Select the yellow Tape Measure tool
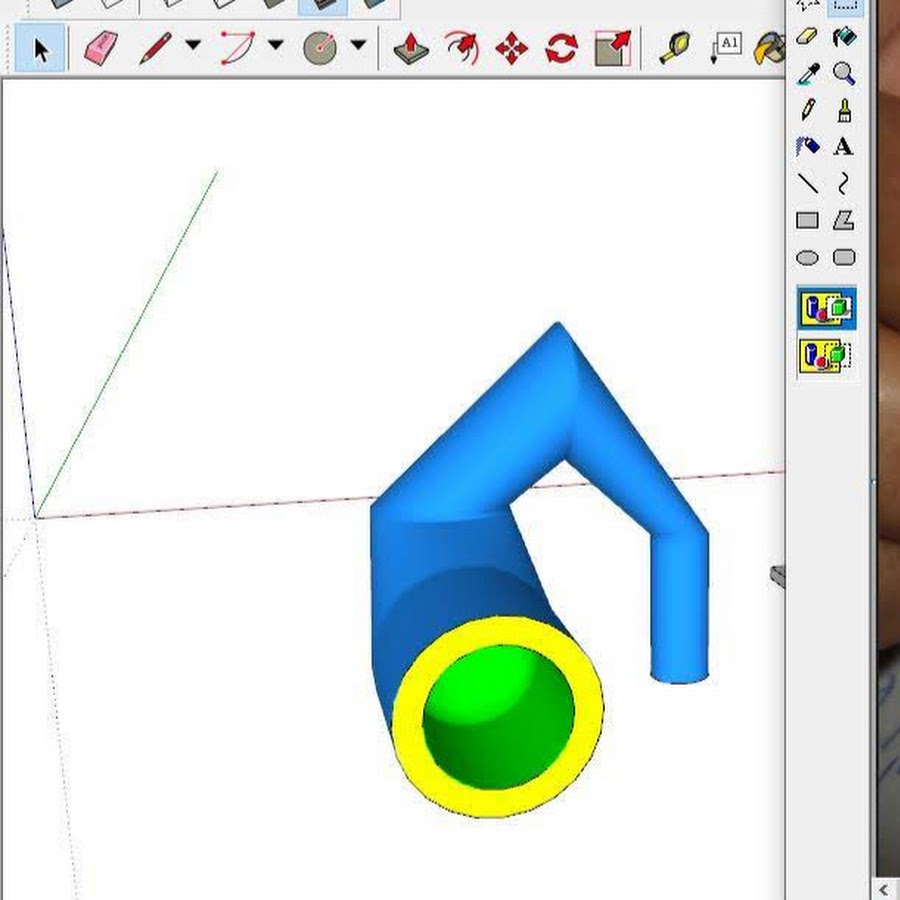This screenshot has height=900, width=900. point(675,48)
